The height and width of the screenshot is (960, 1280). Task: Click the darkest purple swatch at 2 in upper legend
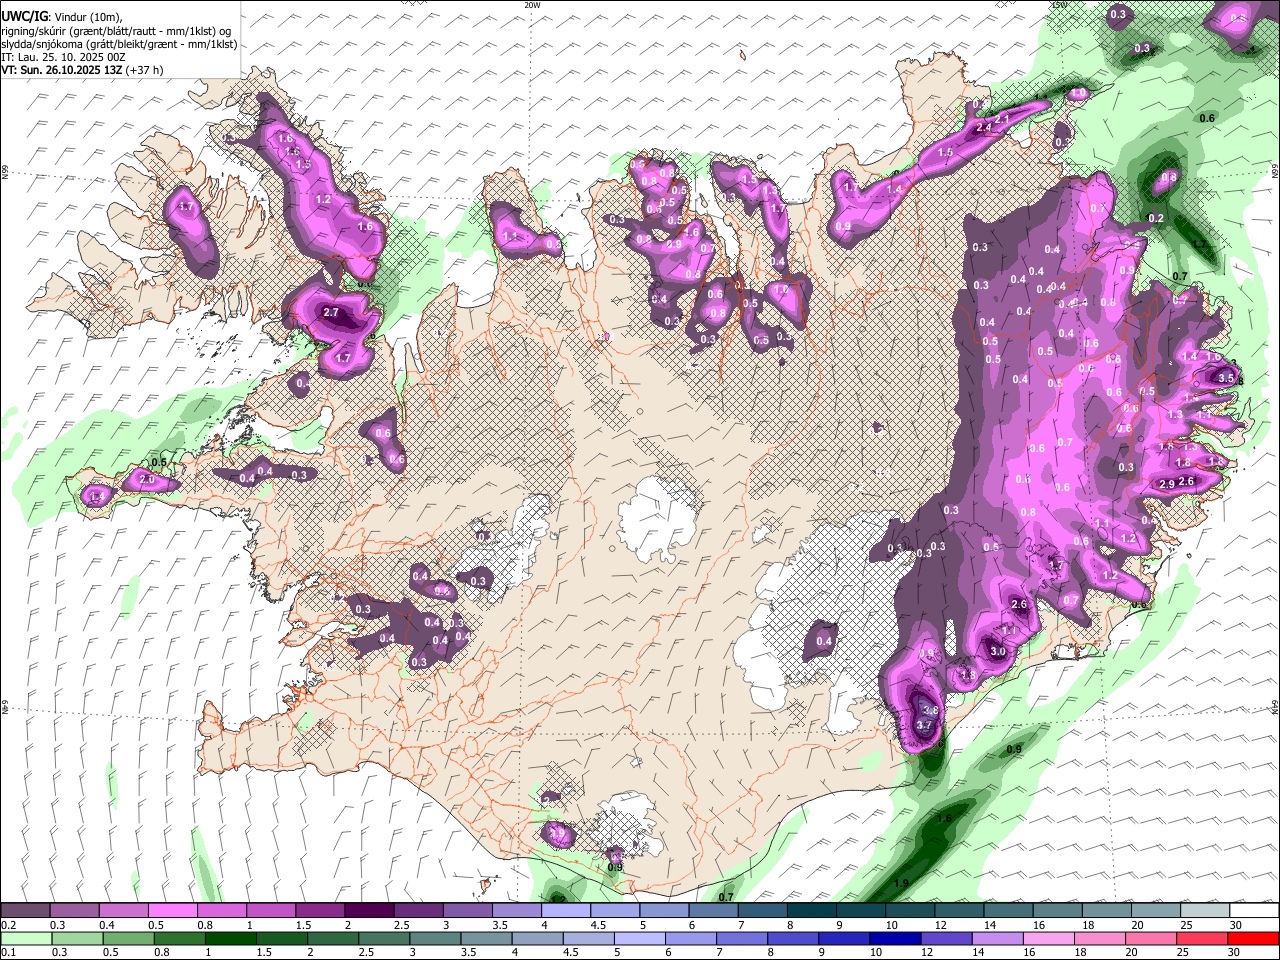click(369, 911)
